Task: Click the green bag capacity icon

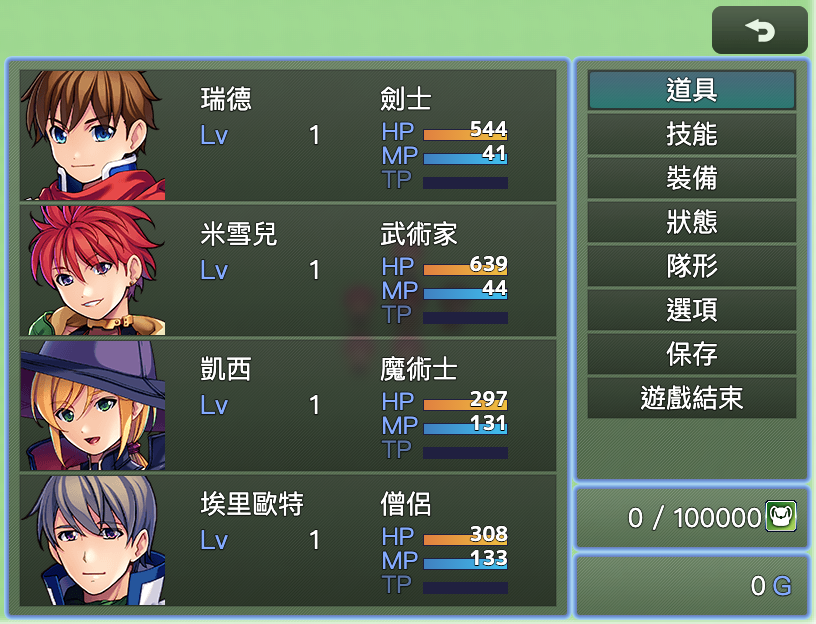Action: coord(781,516)
